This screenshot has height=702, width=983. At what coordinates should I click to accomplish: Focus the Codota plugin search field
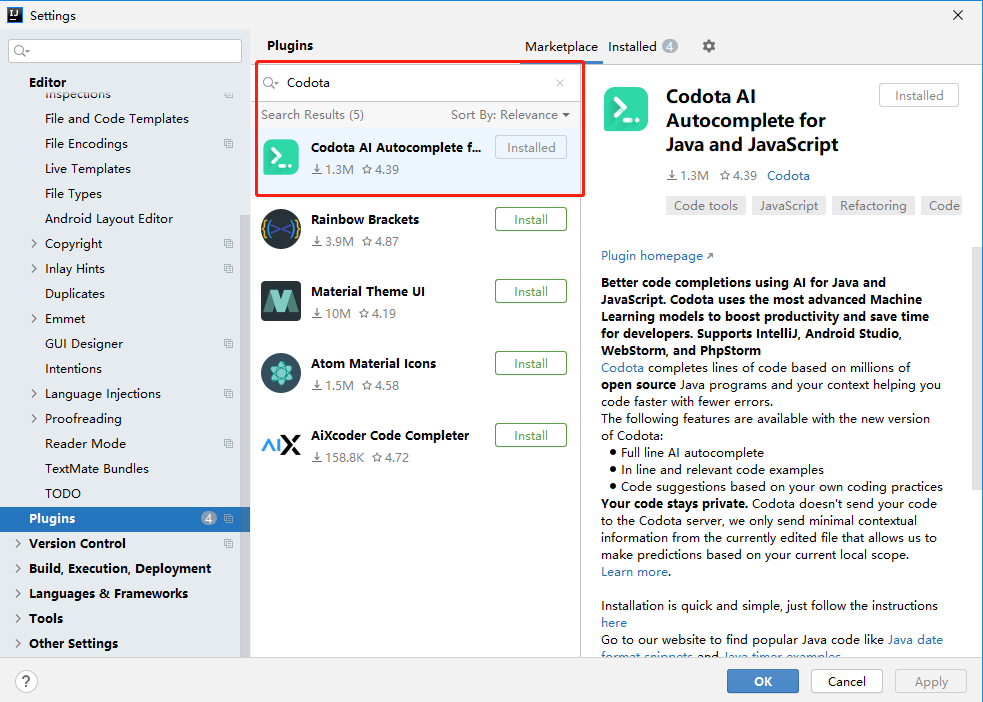coord(417,83)
